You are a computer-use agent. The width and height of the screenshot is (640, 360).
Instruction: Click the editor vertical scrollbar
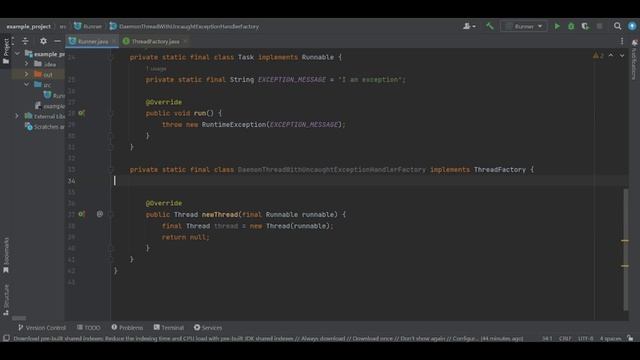(626, 249)
